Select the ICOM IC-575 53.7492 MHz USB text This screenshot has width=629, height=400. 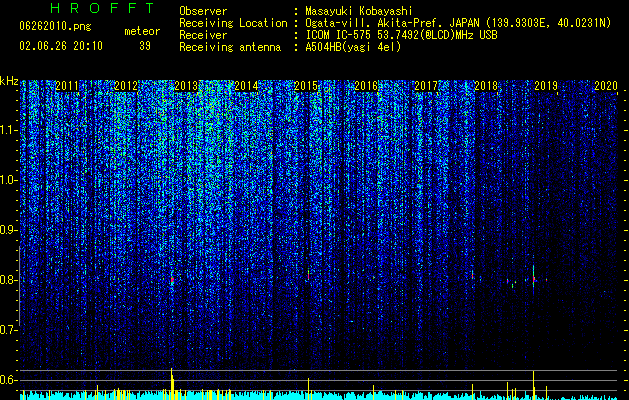(401, 35)
